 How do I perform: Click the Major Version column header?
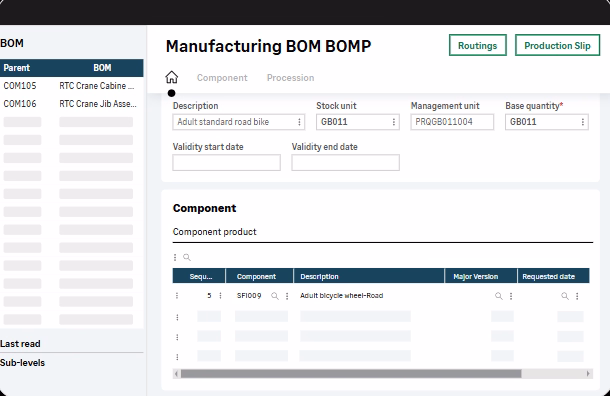coord(481,276)
